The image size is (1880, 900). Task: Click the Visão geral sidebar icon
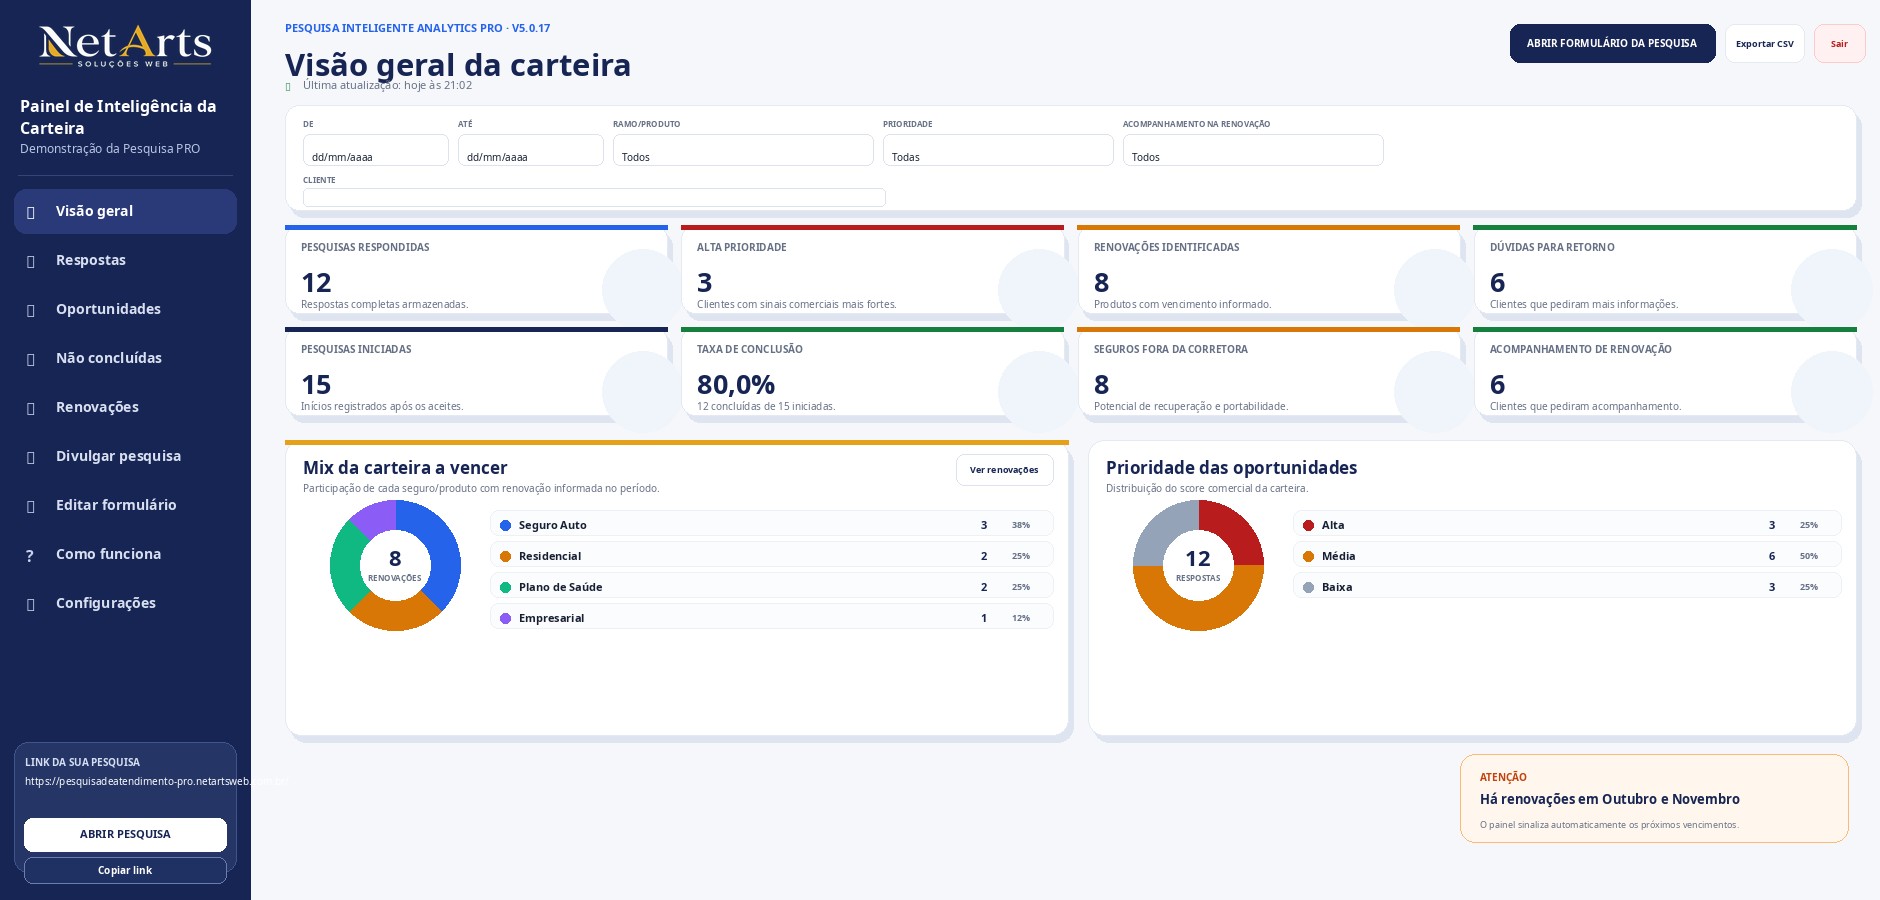point(31,212)
